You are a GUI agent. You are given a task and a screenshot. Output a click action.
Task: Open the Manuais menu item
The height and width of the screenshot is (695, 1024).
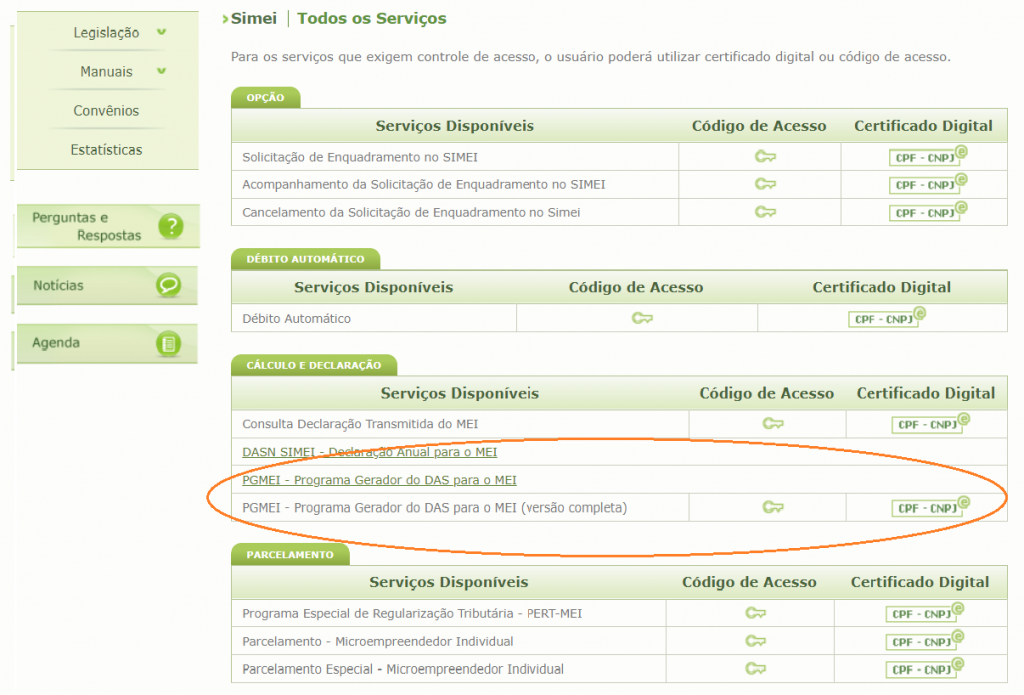pos(106,72)
